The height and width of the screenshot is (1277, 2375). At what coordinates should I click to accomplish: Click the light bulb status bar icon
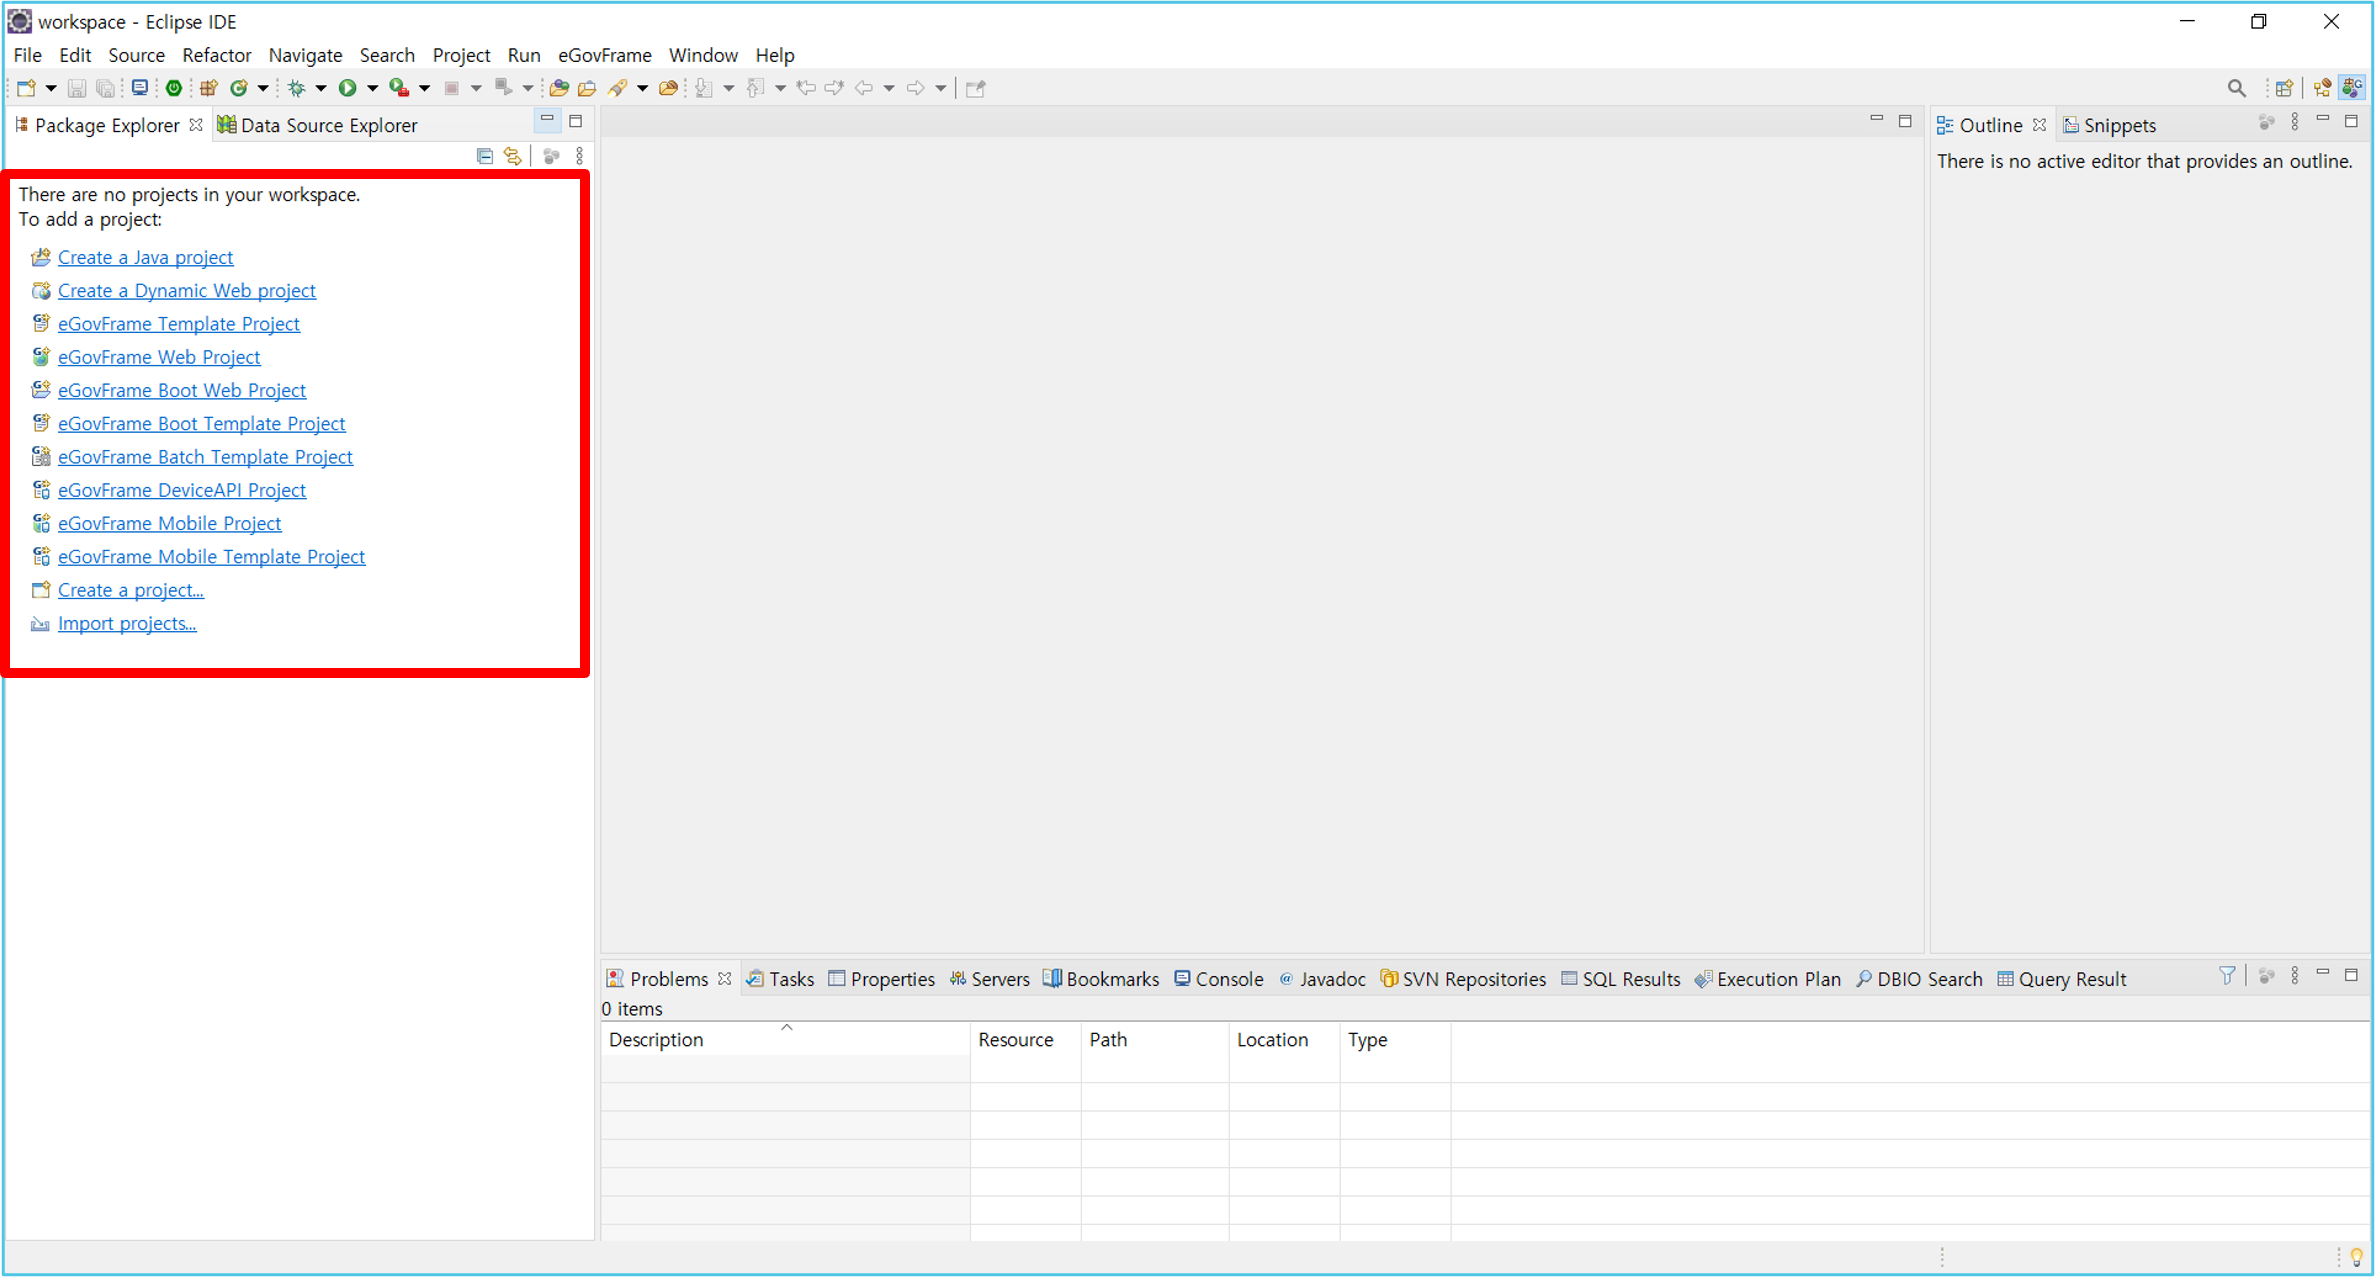click(x=2357, y=1257)
